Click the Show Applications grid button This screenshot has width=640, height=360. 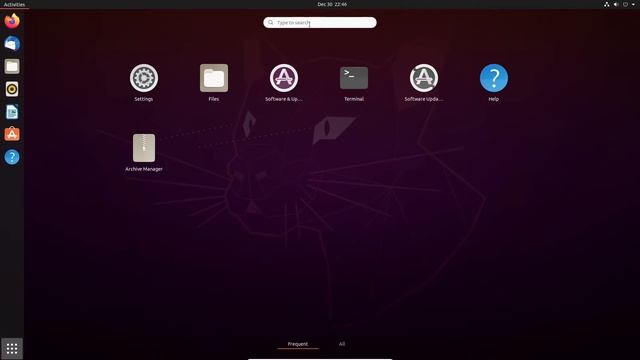pos(12,349)
